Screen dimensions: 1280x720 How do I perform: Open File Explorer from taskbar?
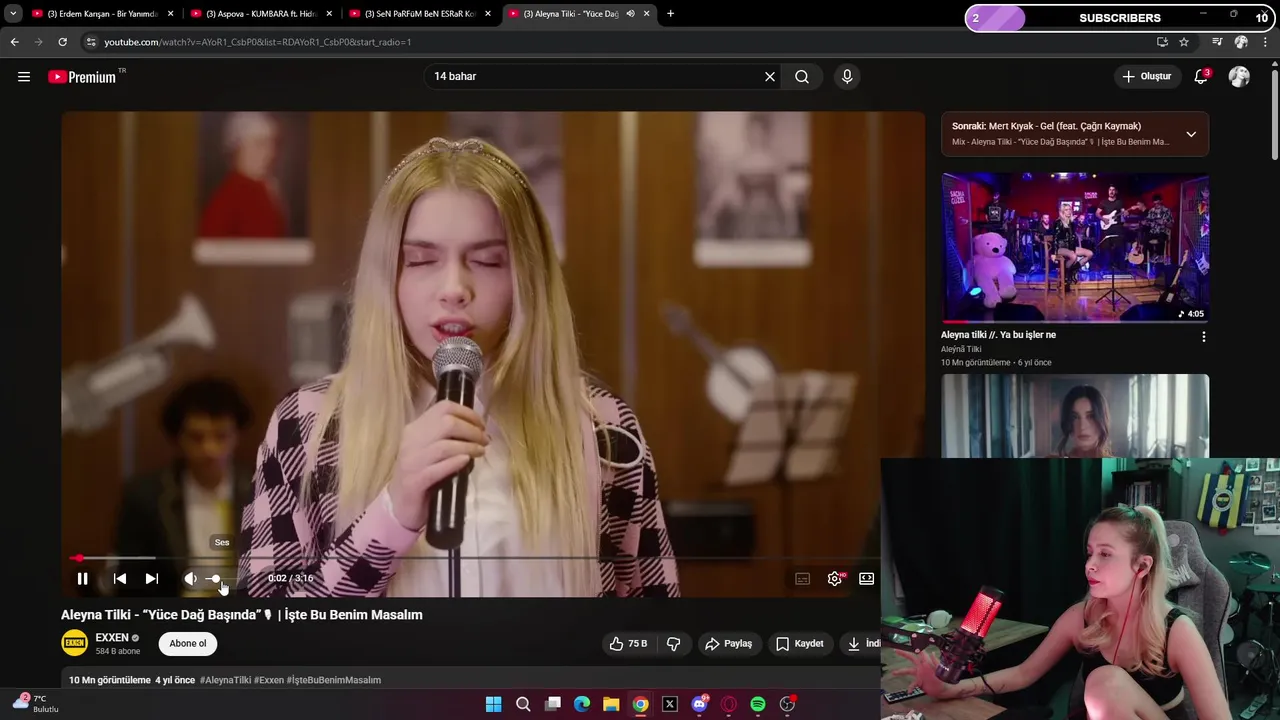[611, 704]
